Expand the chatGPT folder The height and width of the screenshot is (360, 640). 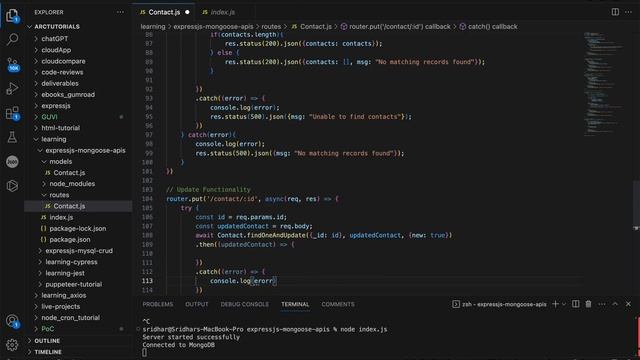55,39
